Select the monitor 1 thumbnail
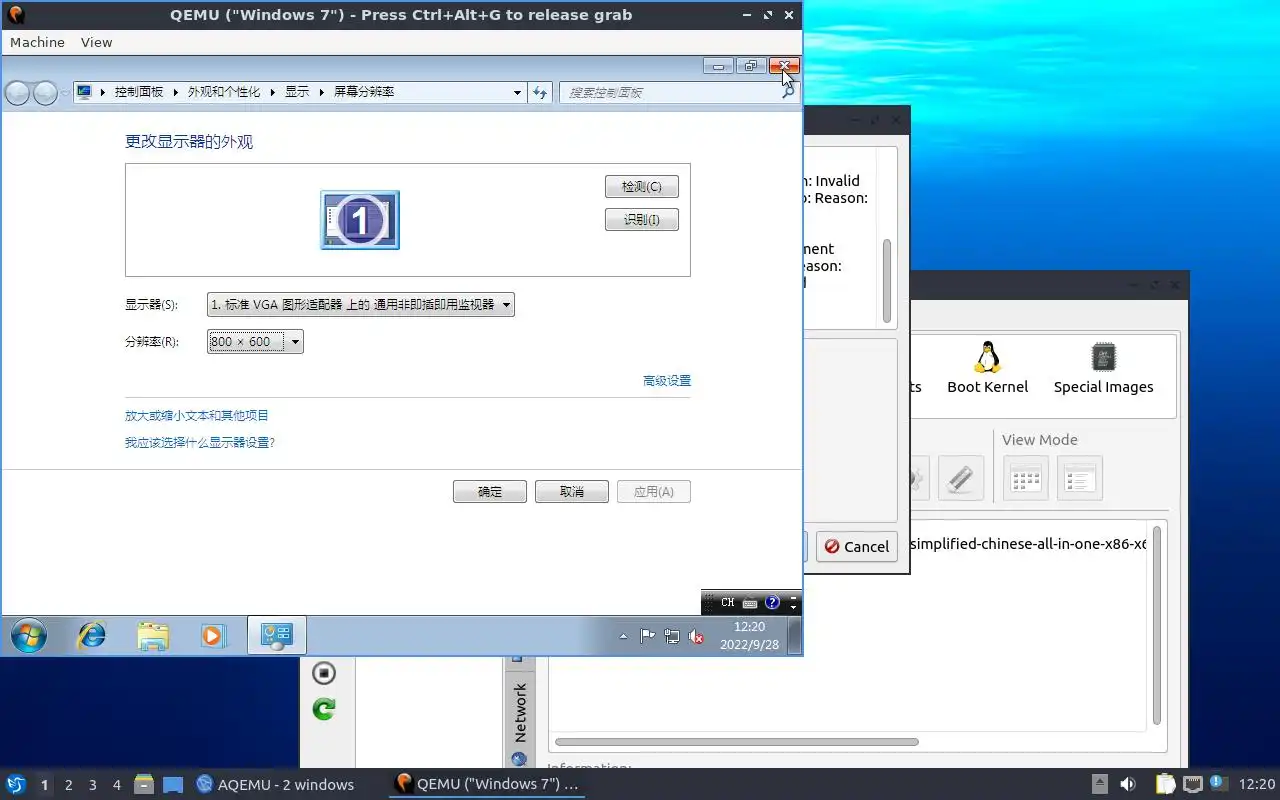 (x=360, y=220)
